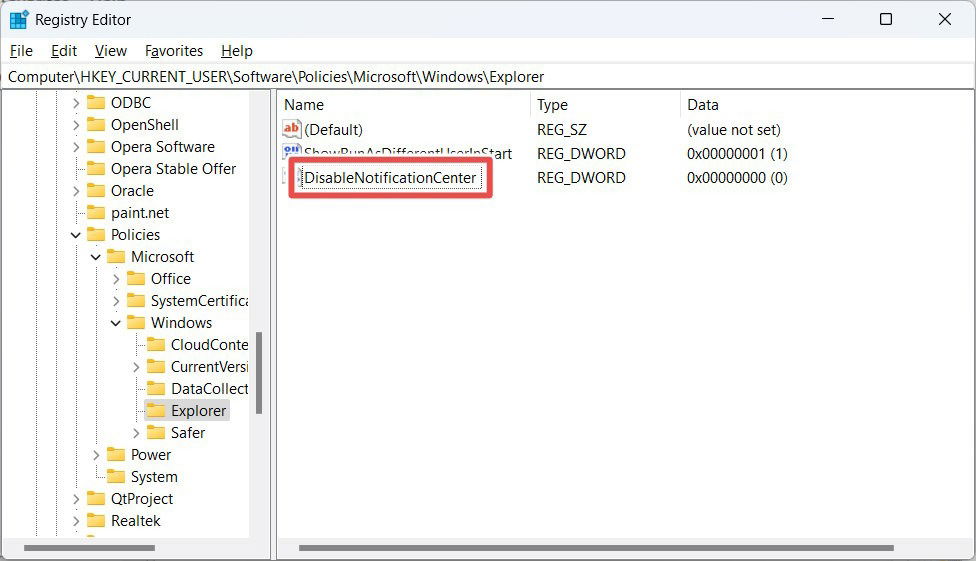Select the (Default) value name
The image size is (976, 561).
pyautogui.click(x=333, y=130)
